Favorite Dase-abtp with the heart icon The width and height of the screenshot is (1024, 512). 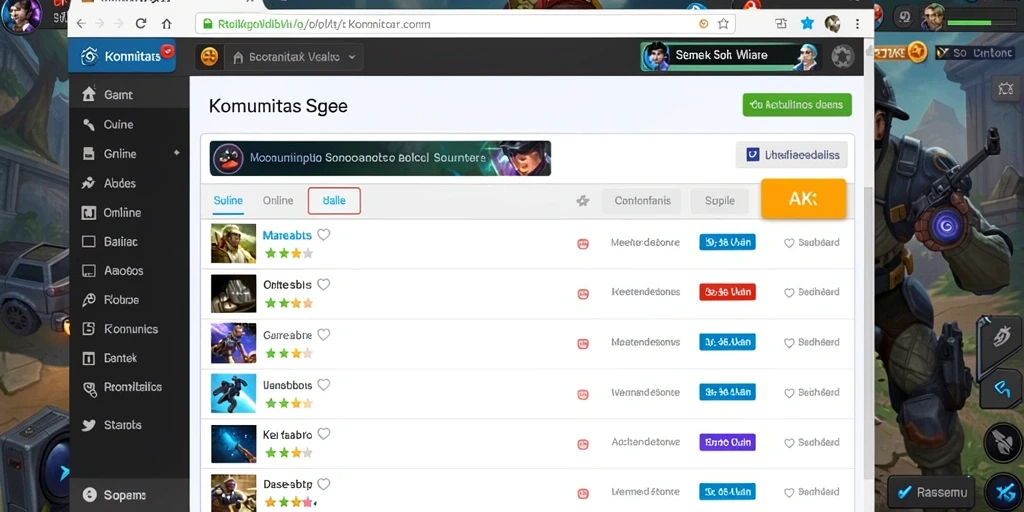point(323,484)
